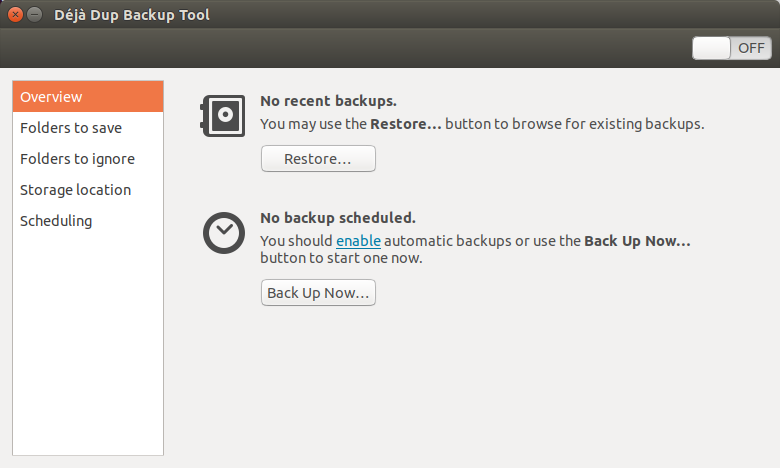Click the clock schedule icon
780x468 pixels.
click(224, 233)
